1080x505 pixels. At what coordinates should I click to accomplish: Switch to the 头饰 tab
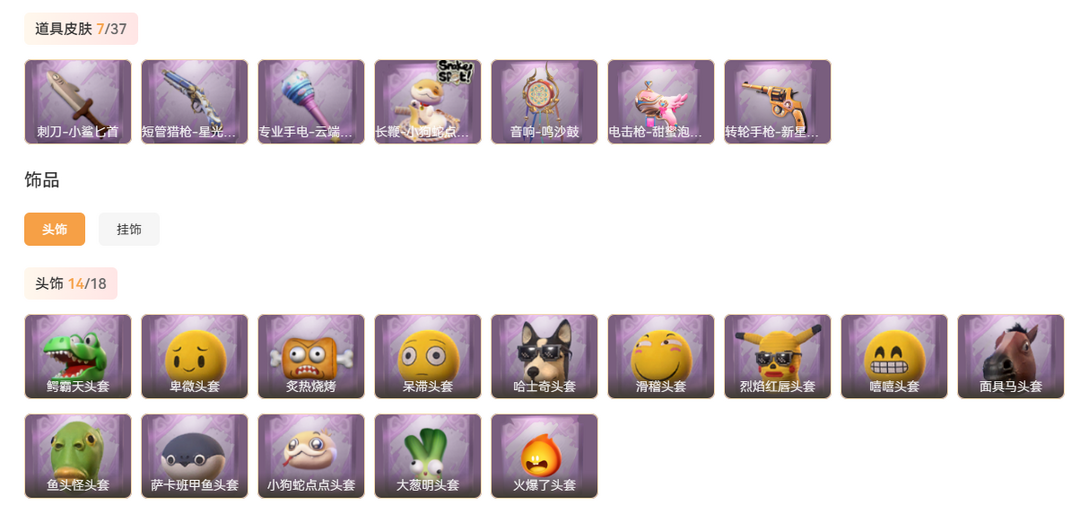pyautogui.click(x=54, y=229)
